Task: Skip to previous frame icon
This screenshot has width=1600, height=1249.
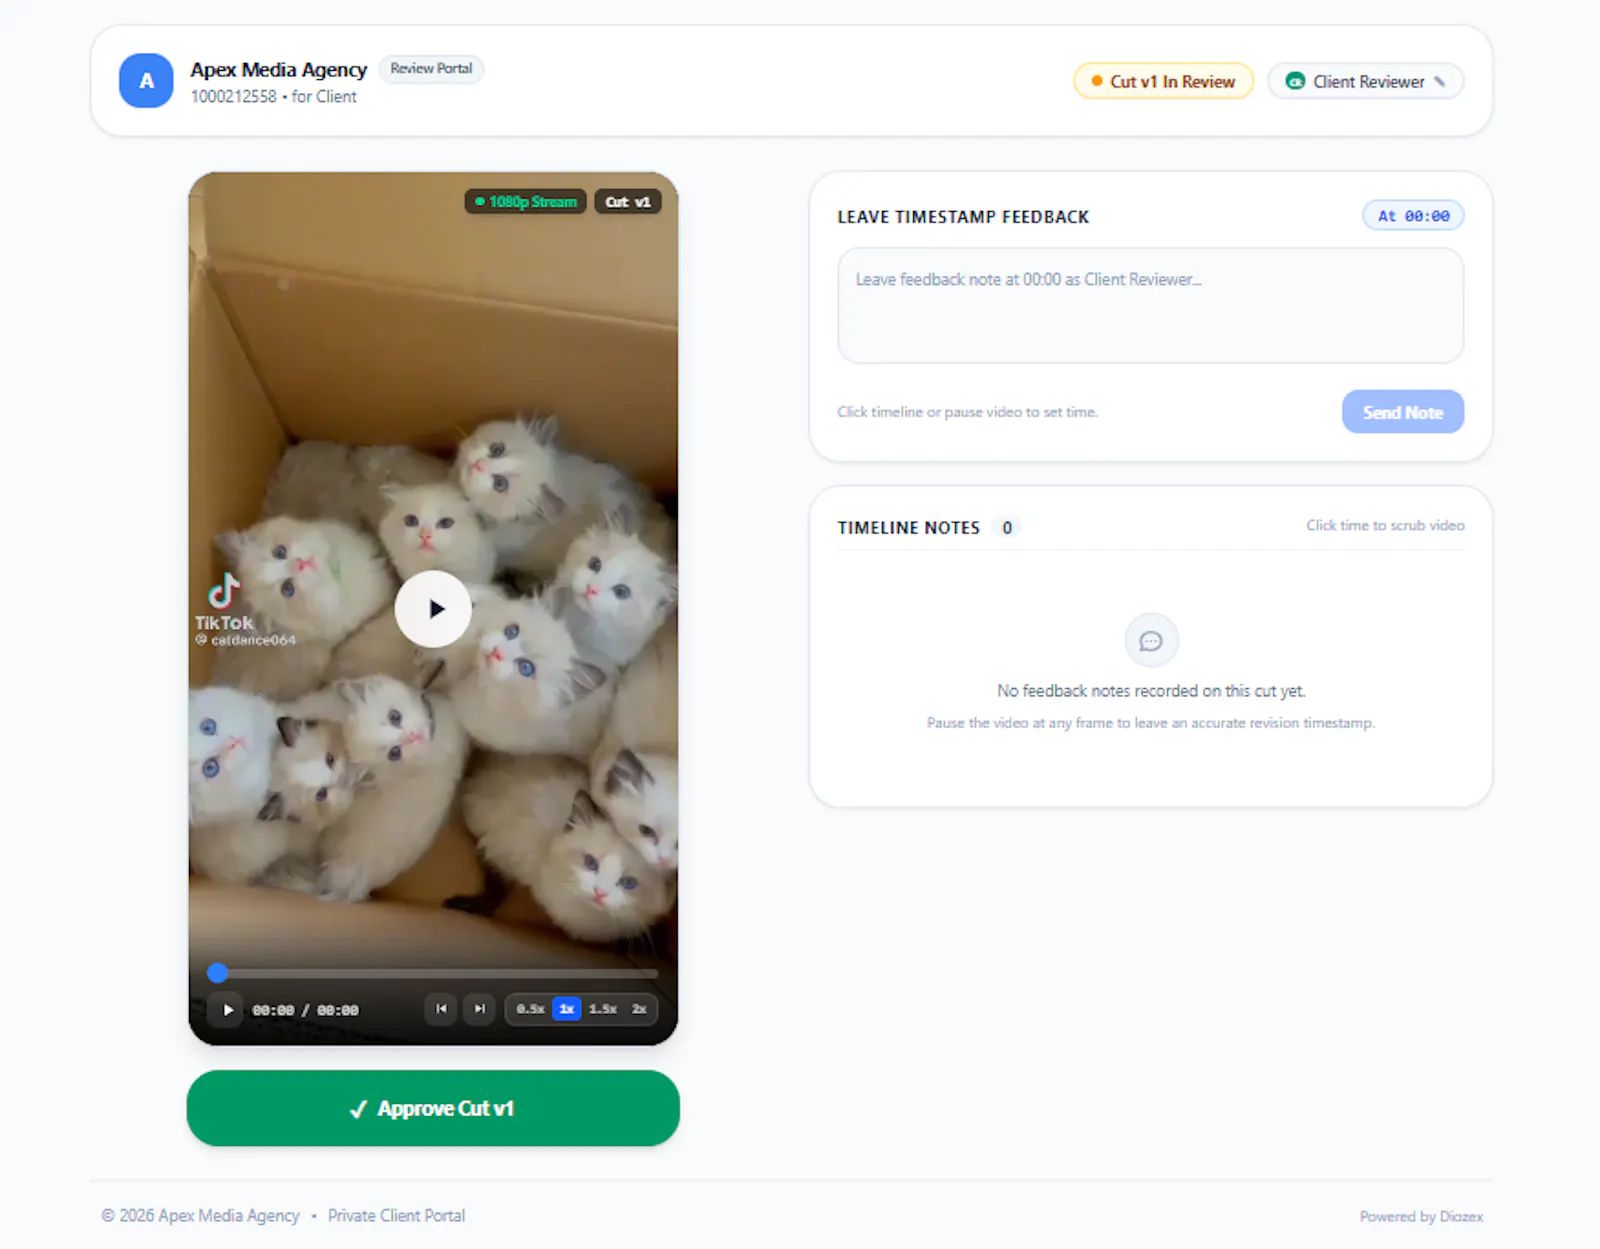Action: (441, 1009)
